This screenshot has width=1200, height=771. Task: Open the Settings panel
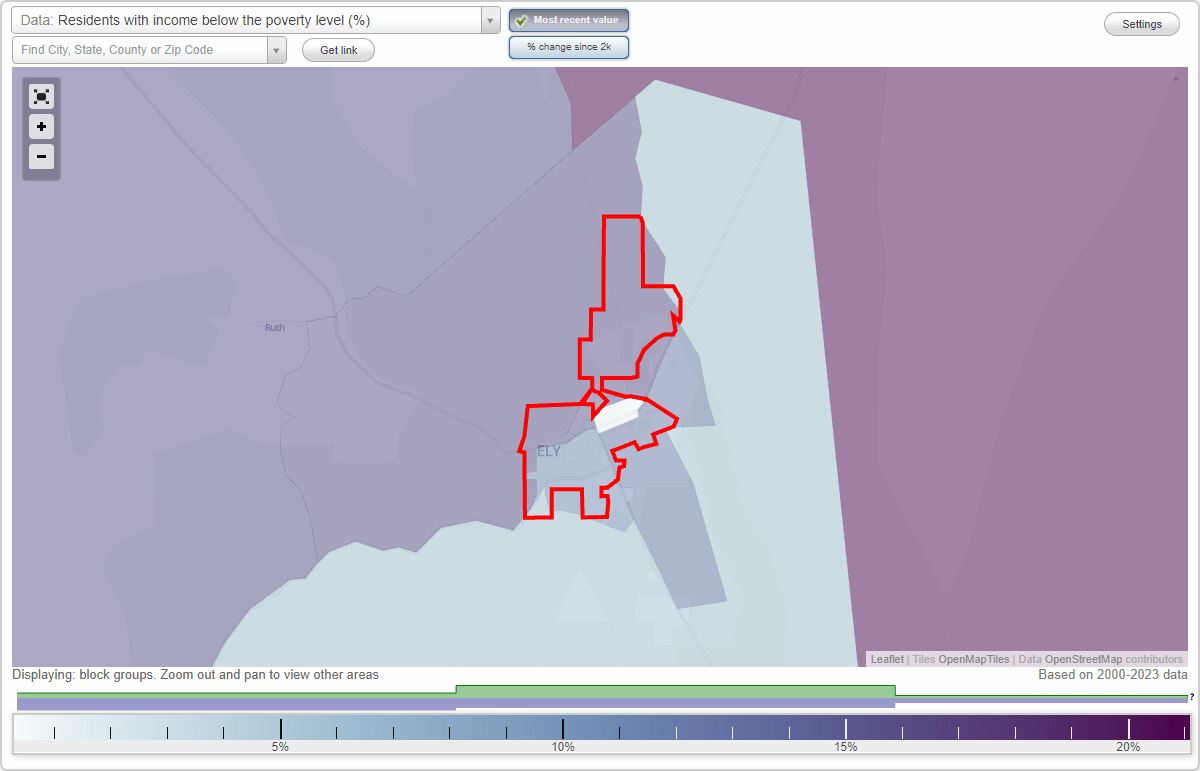(1141, 23)
